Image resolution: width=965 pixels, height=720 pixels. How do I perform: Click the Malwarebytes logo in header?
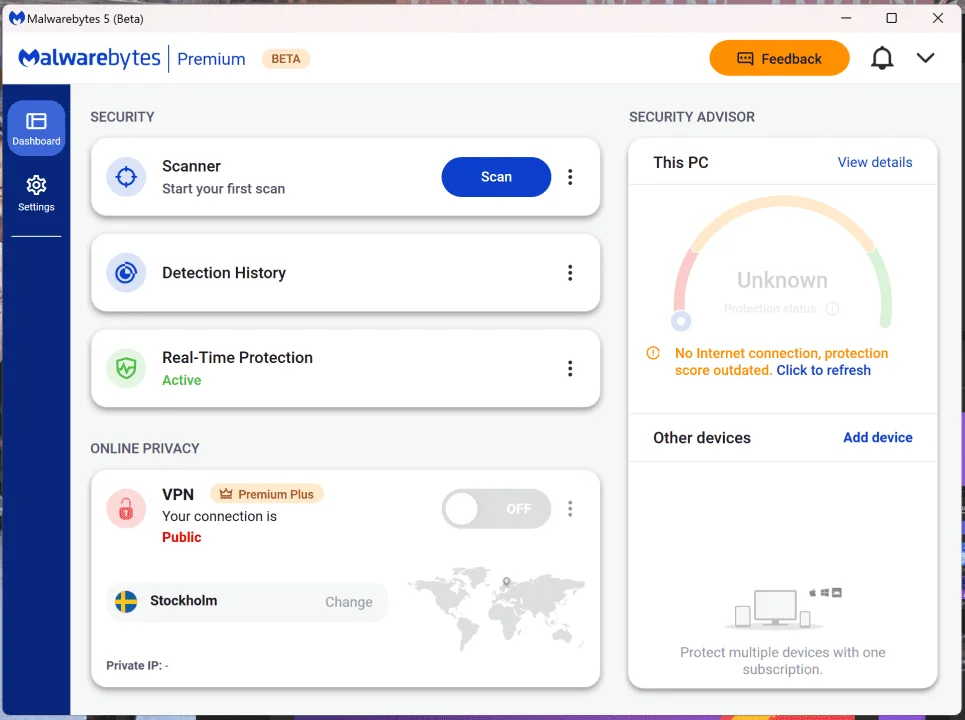pos(90,58)
